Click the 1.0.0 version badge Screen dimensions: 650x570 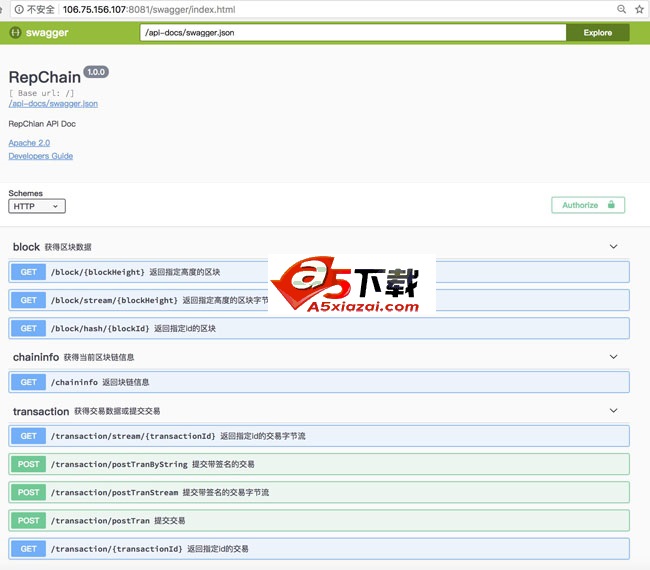pos(96,72)
